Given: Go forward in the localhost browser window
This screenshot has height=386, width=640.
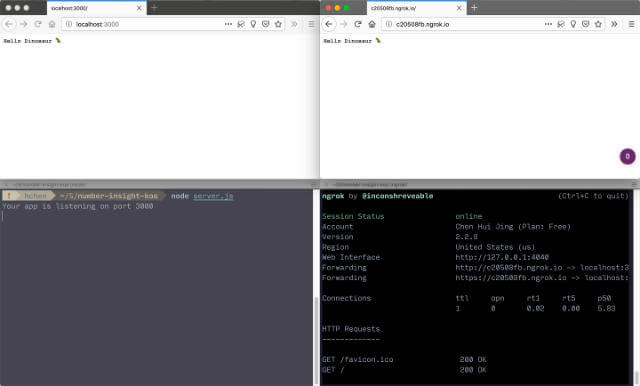Looking at the screenshot, I should 24,24.
